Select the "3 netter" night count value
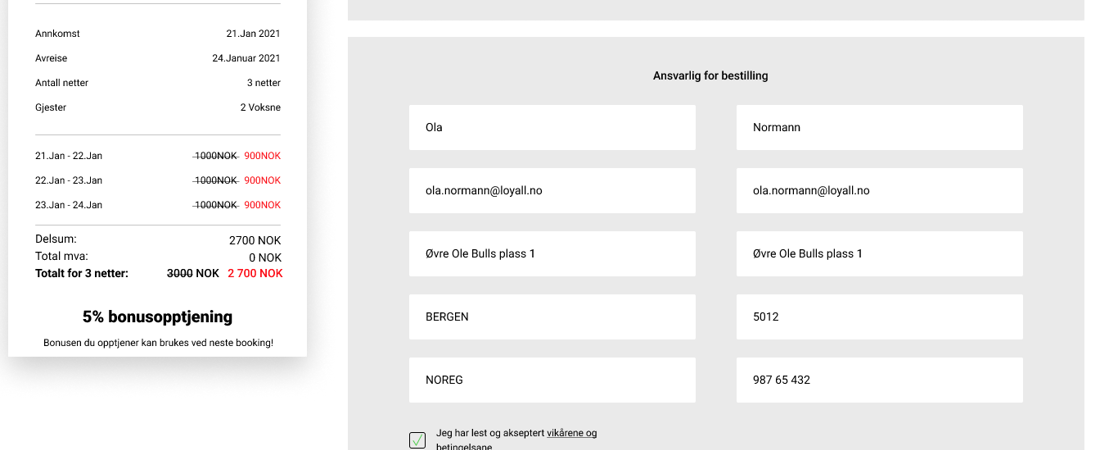 (x=264, y=83)
